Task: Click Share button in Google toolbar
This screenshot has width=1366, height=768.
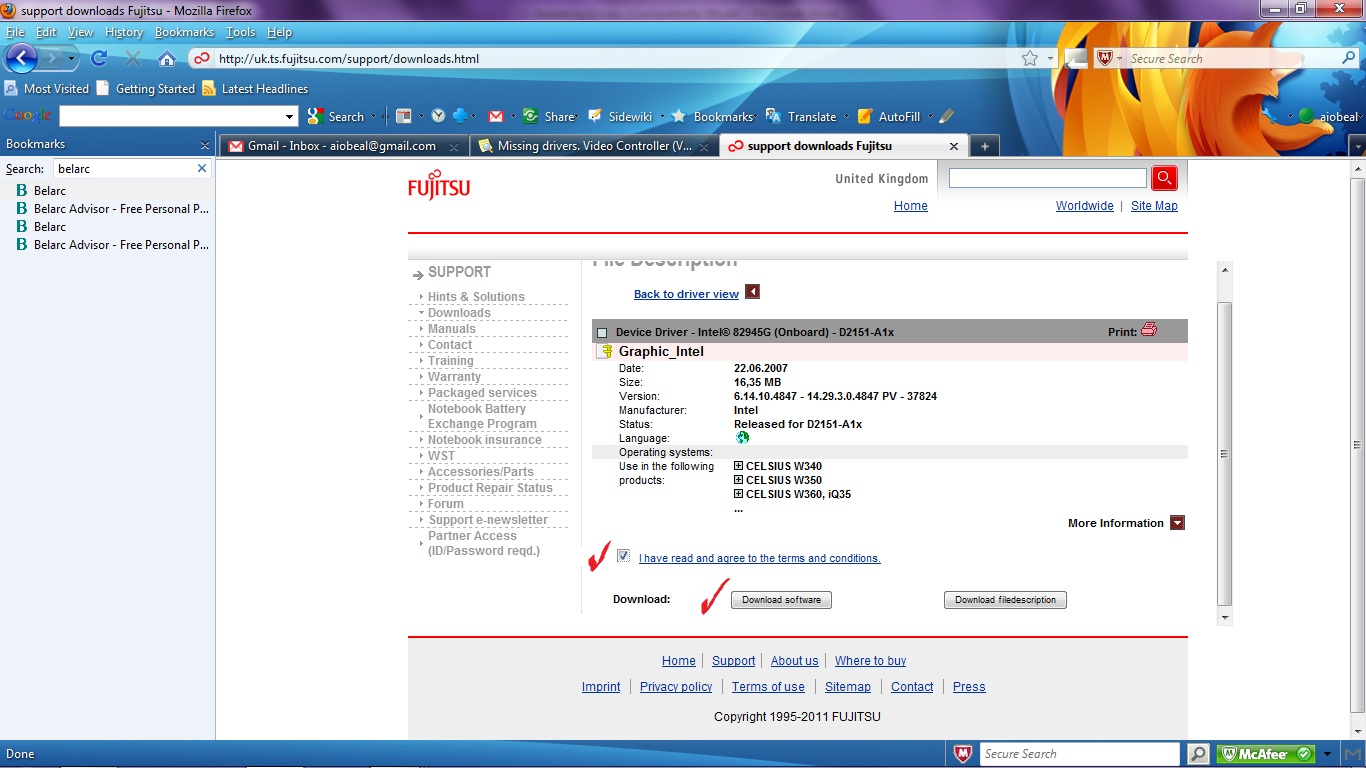Action: coord(549,116)
